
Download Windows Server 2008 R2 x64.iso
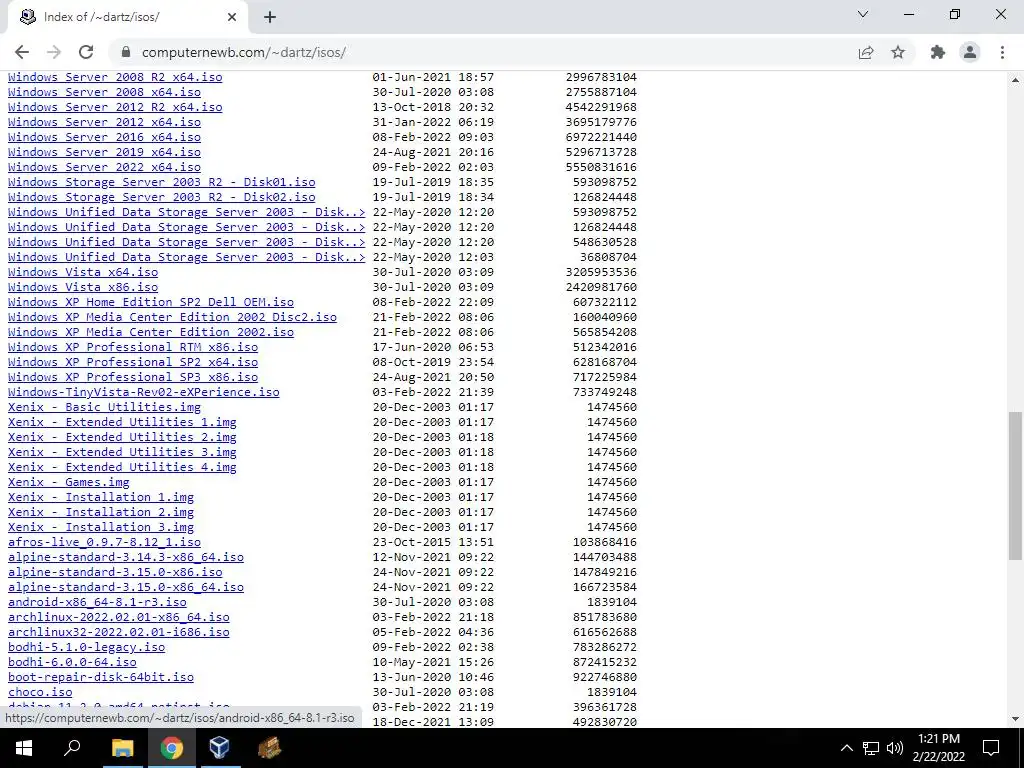tap(115, 77)
